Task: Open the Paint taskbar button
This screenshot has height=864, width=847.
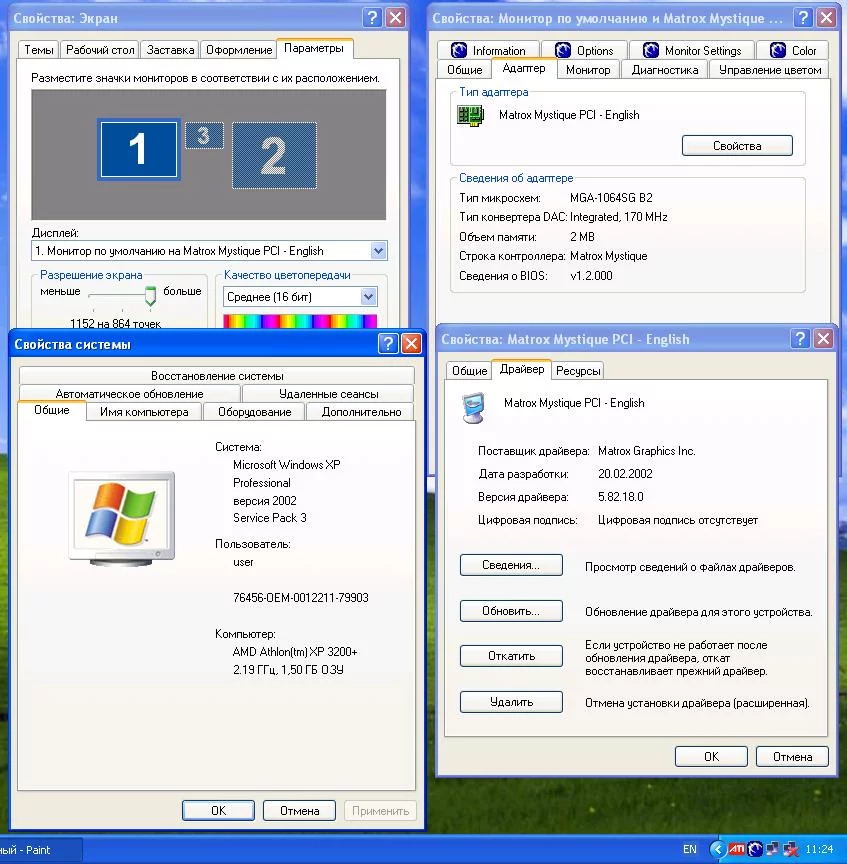Action: pyautogui.click(x=39, y=850)
